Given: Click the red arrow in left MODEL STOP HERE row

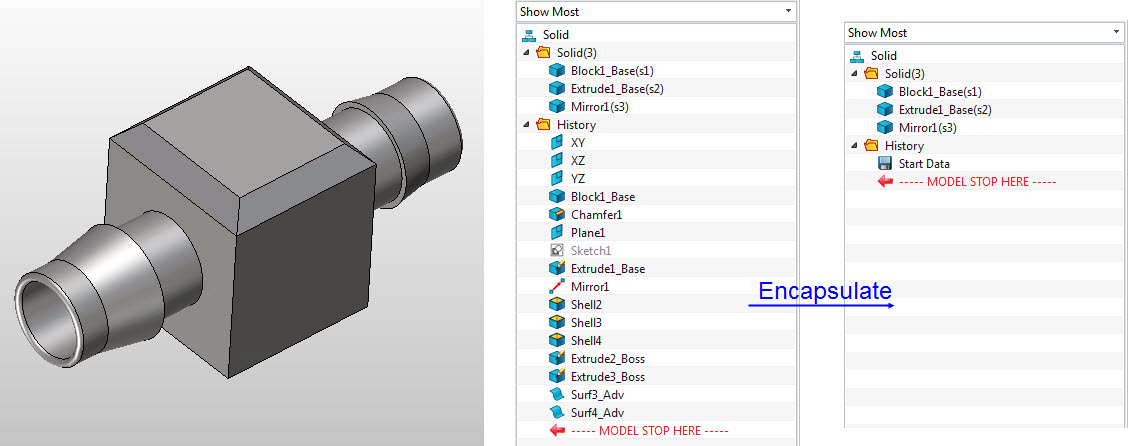Looking at the screenshot, I should tap(557, 431).
